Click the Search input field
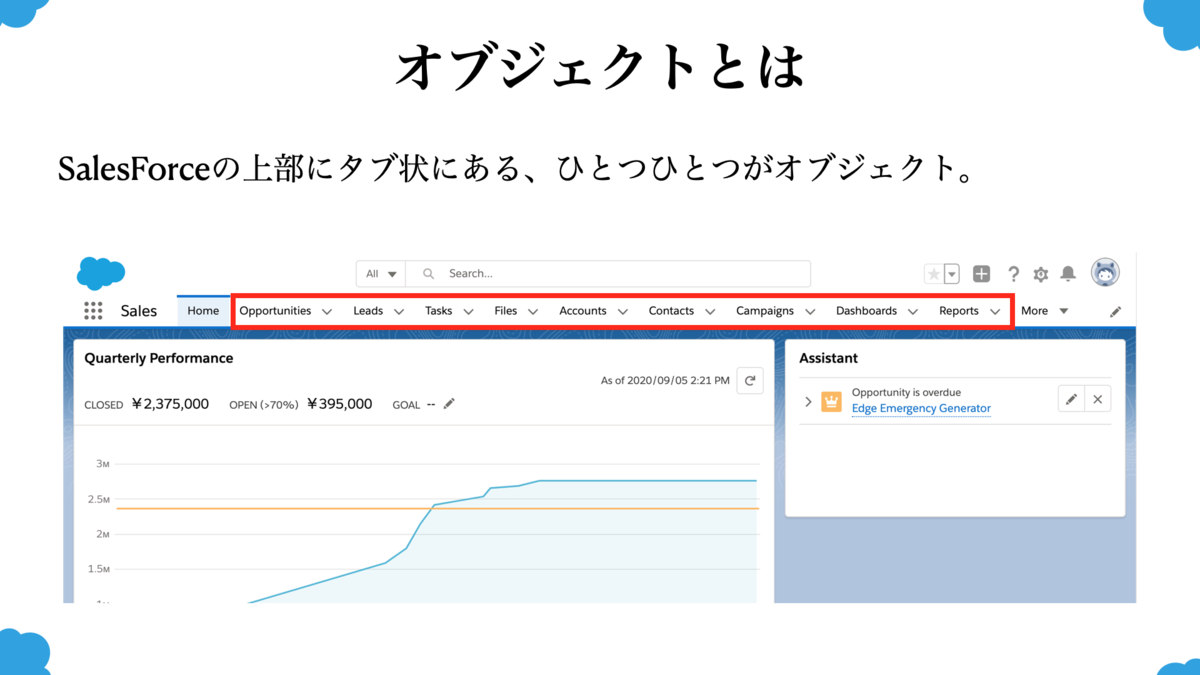 tap(610, 273)
